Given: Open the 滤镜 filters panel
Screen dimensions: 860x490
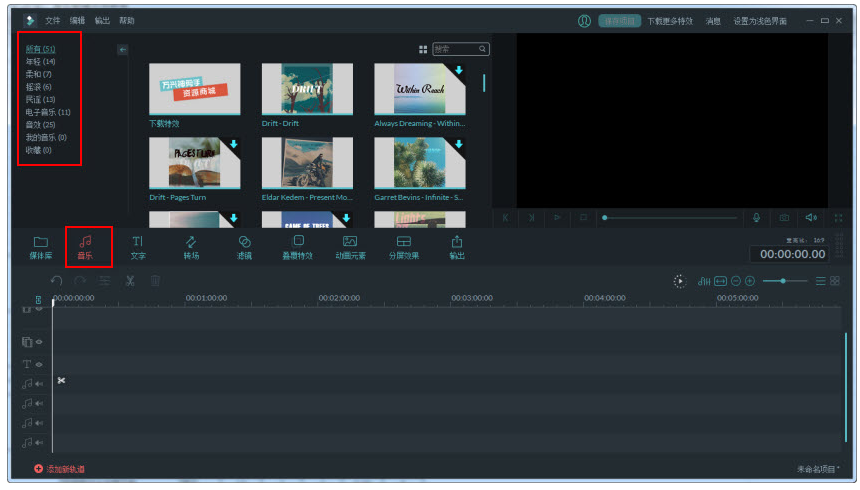Looking at the screenshot, I should [244, 246].
